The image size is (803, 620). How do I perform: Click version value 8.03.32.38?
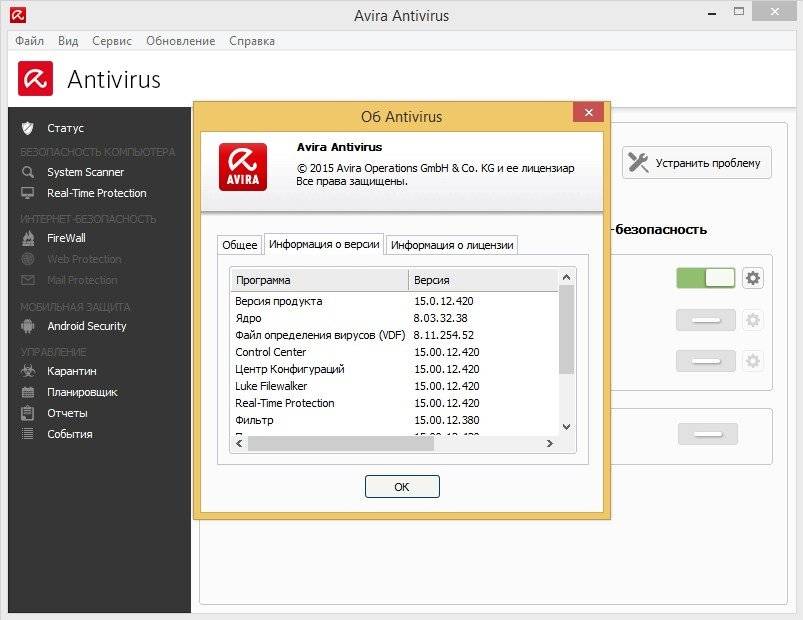tap(440, 318)
